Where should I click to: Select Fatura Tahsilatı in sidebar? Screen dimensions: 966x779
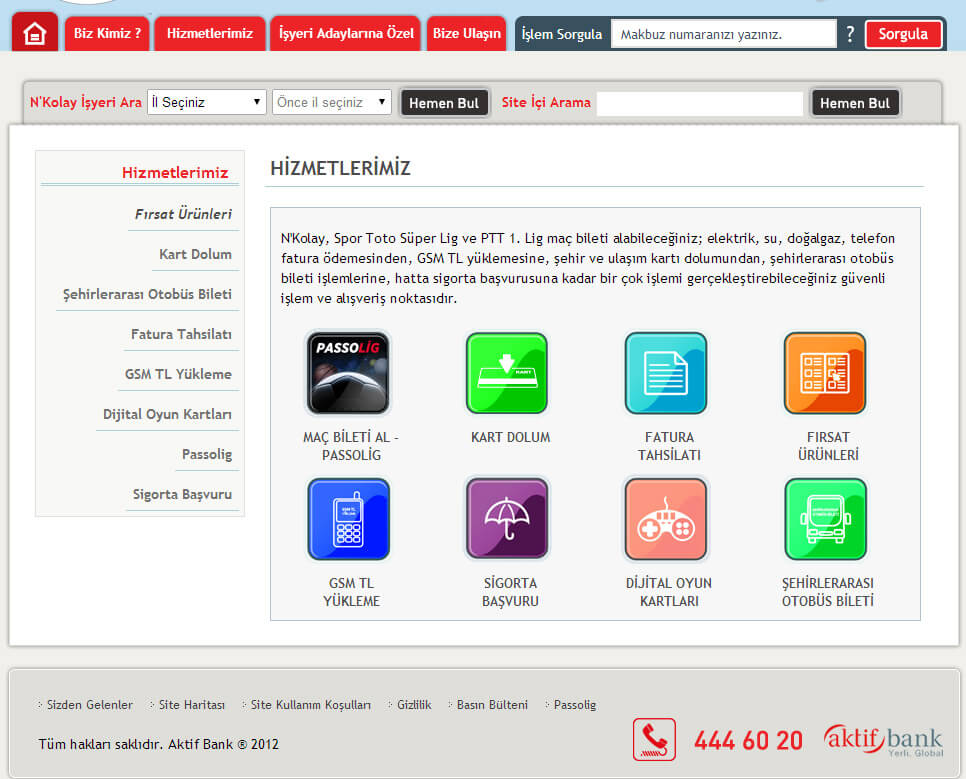[x=181, y=334]
